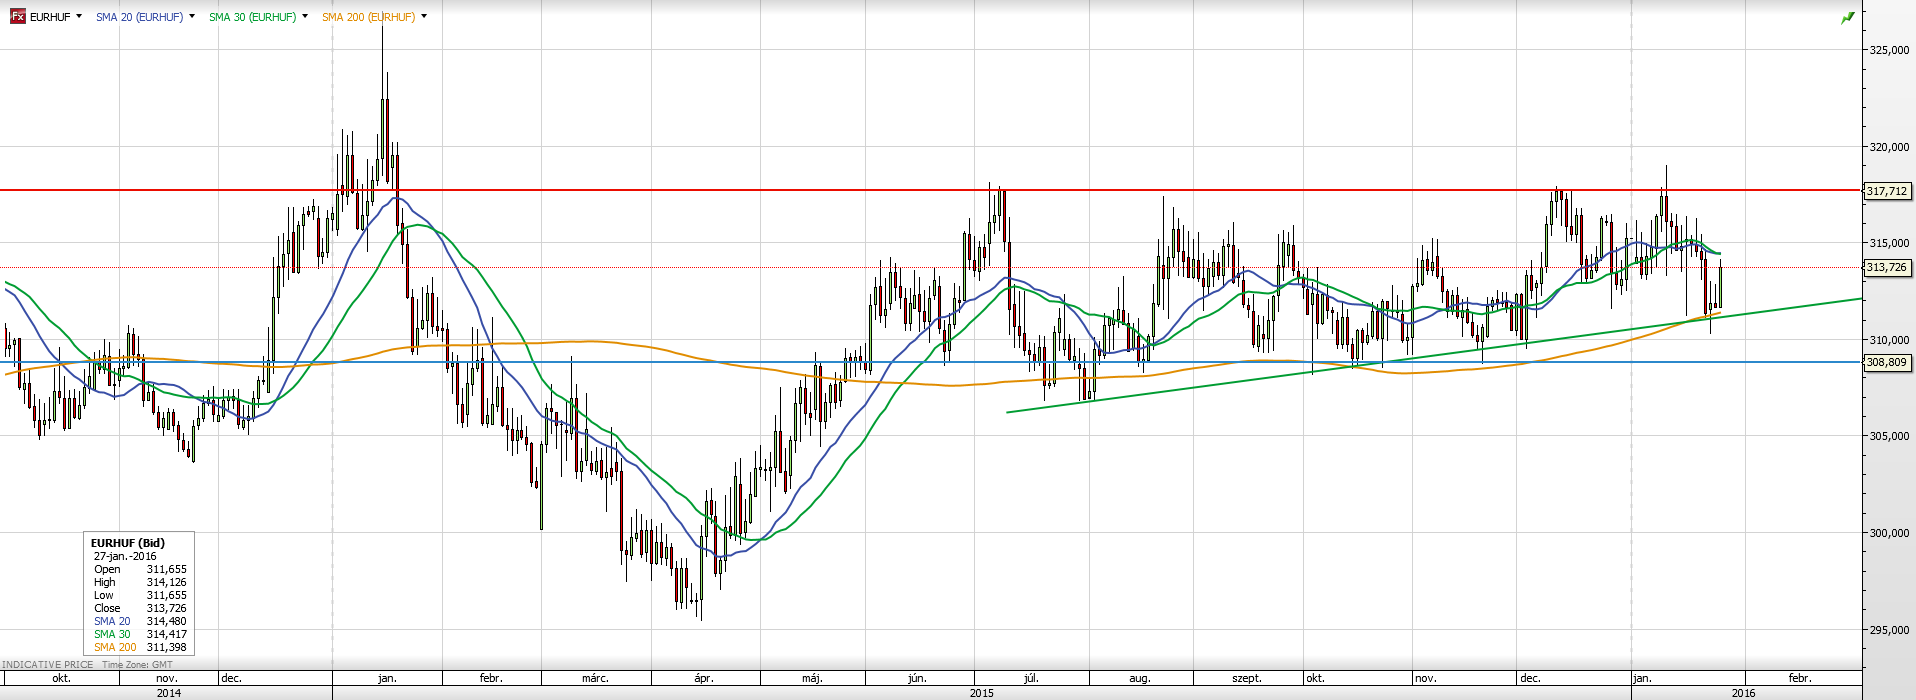Click the 300,000 price axis value
The width and height of the screenshot is (1916, 700).
1889,533
